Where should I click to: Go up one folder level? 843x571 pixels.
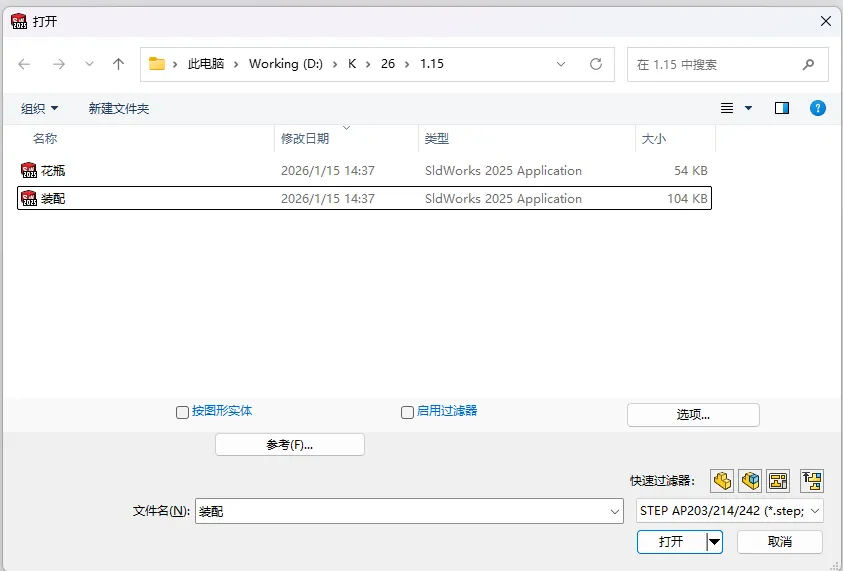118,65
